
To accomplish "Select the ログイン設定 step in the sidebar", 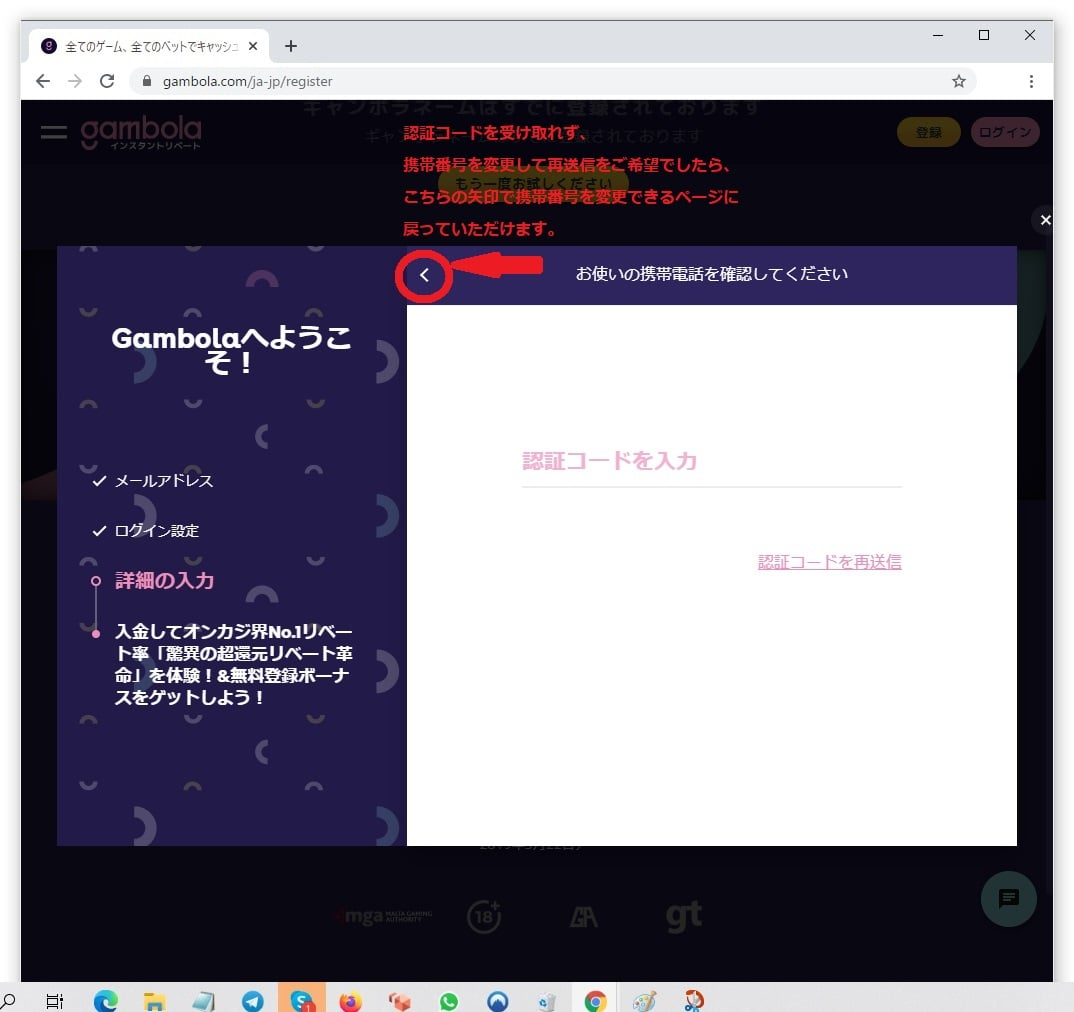I will click(x=156, y=530).
